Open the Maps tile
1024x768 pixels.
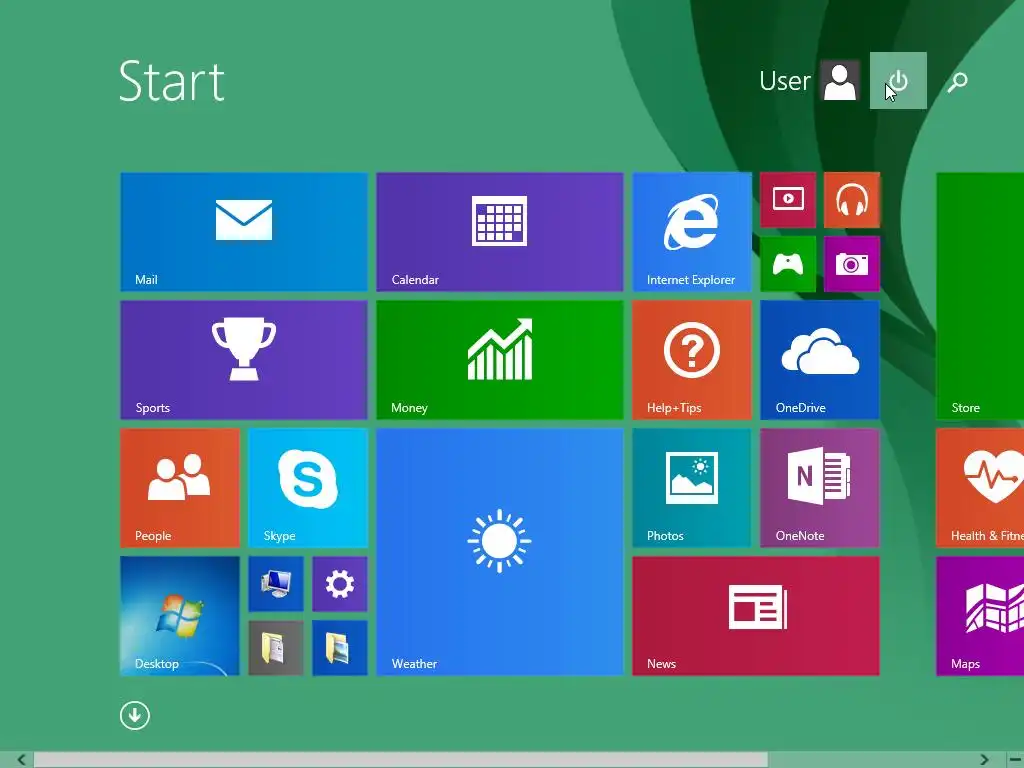(x=980, y=615)
